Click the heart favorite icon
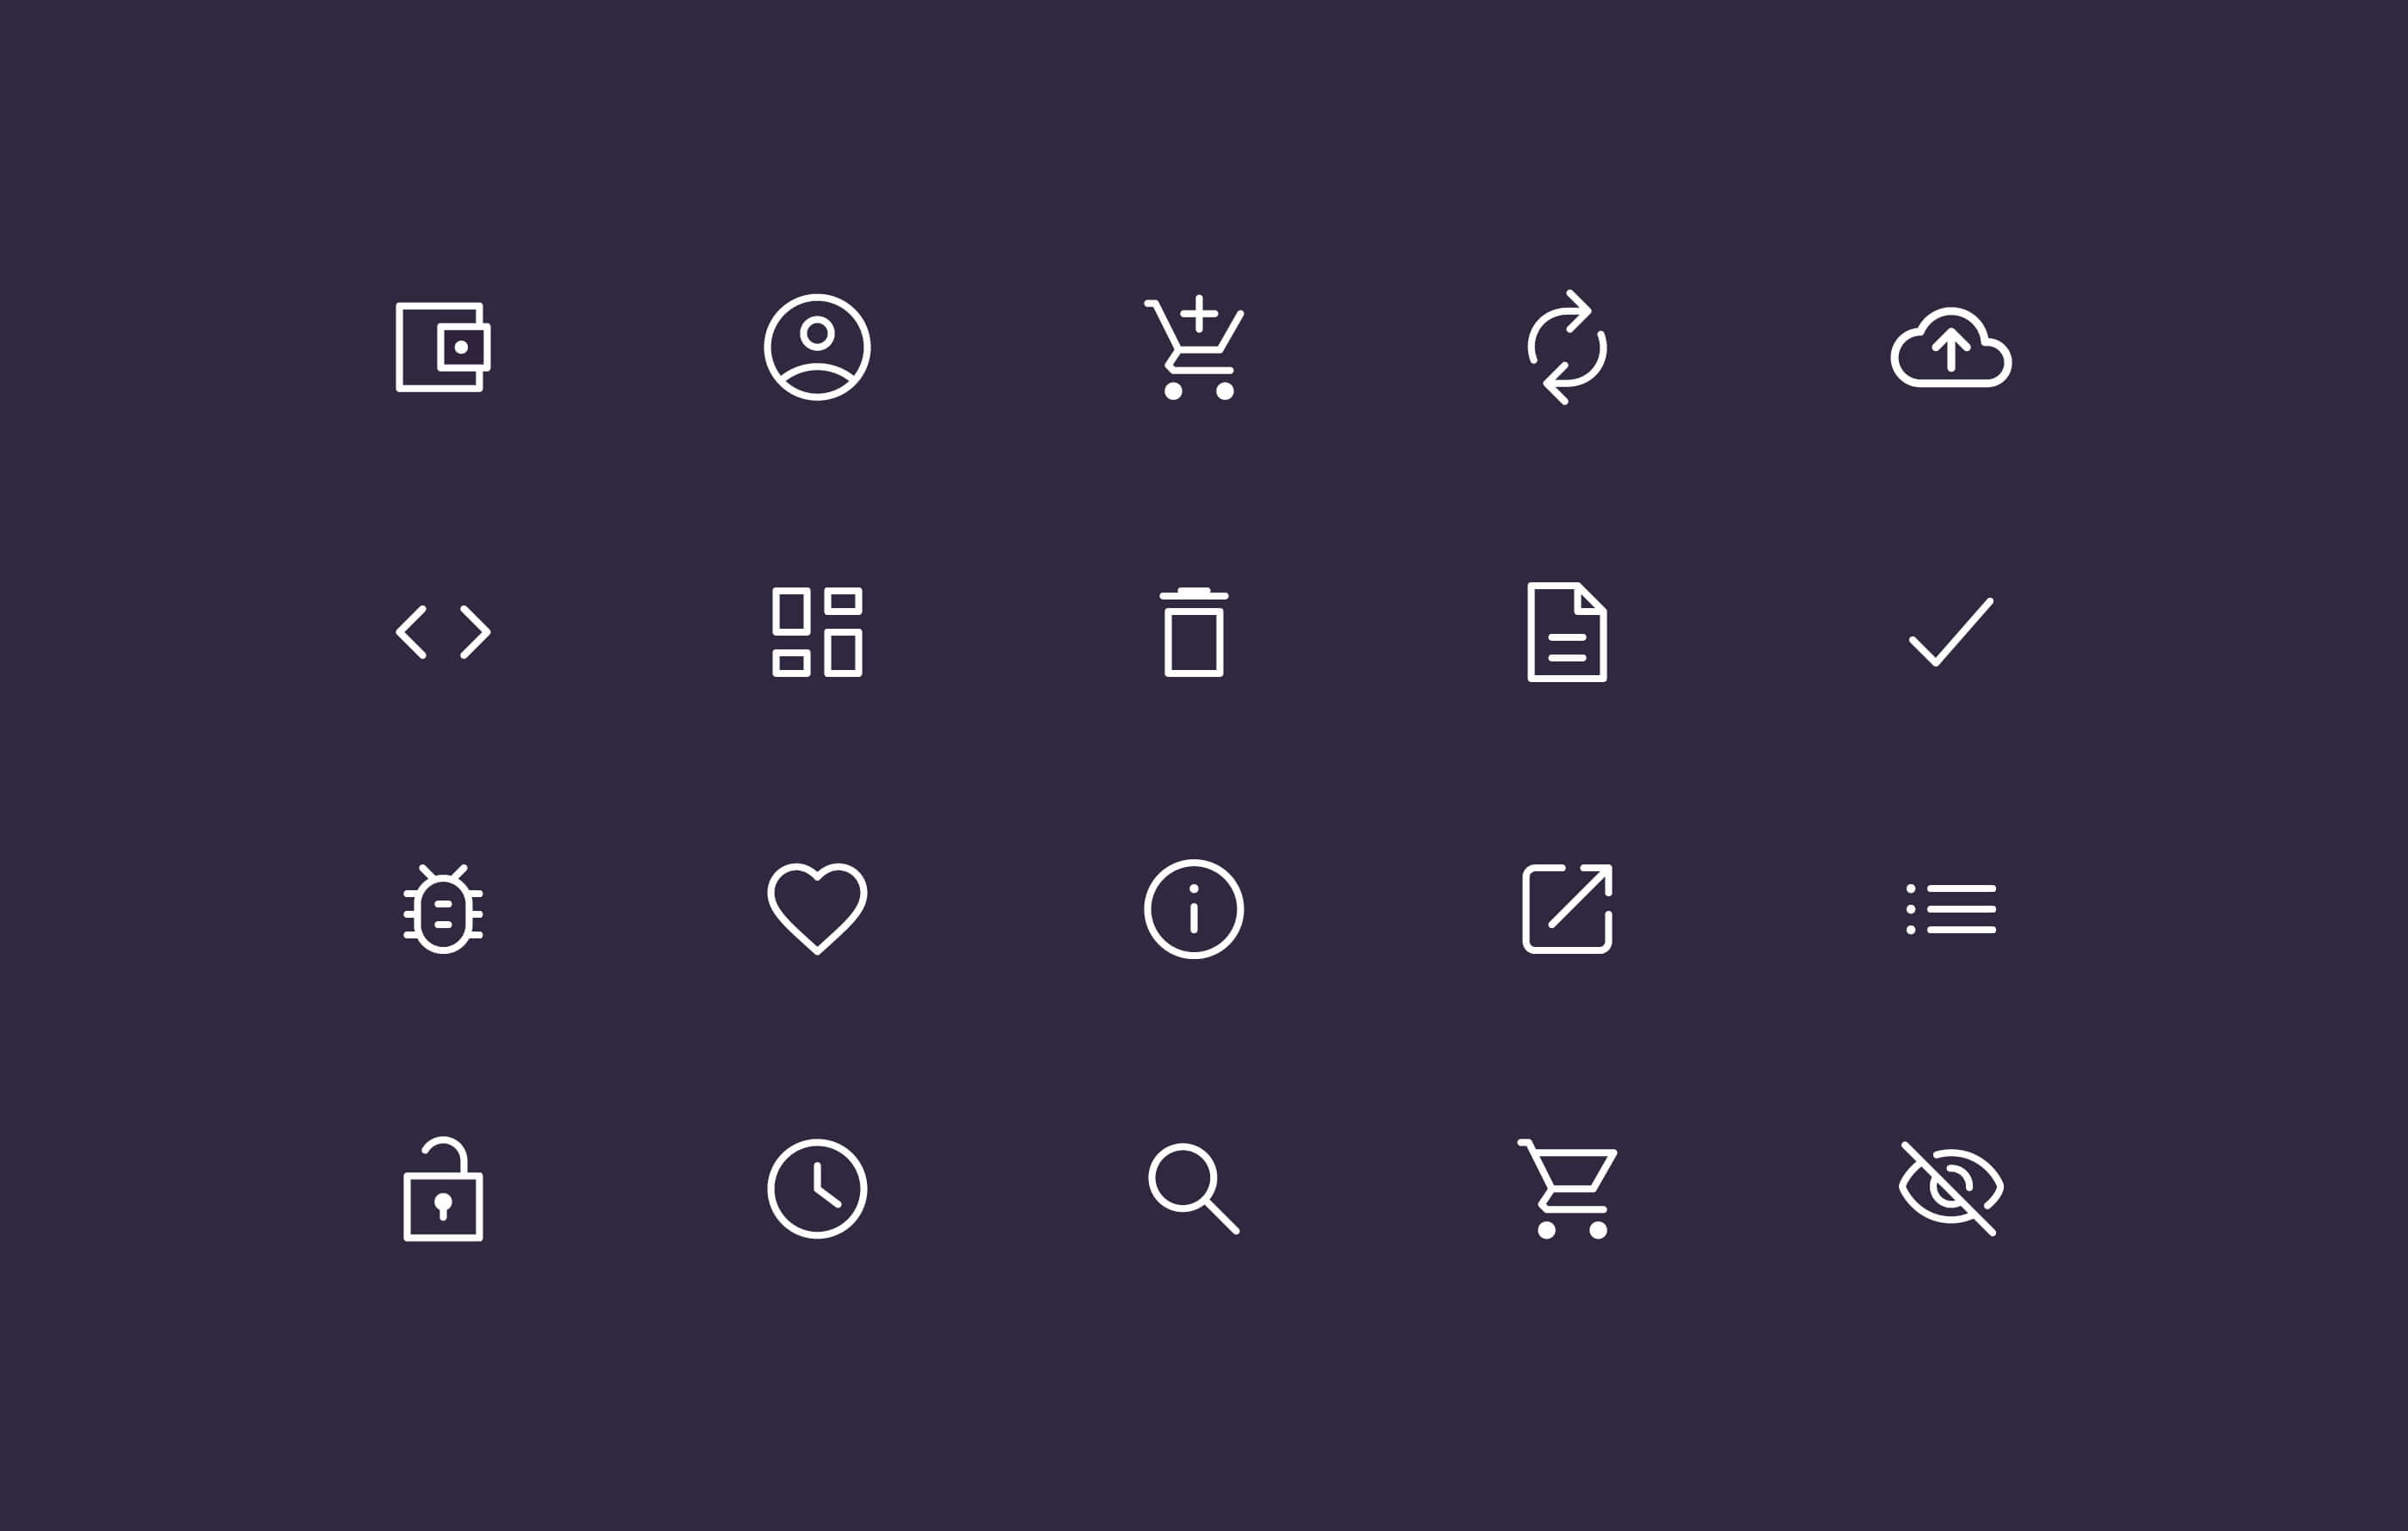Screen dimensions: 2408x1531 (x=817, y=909)
